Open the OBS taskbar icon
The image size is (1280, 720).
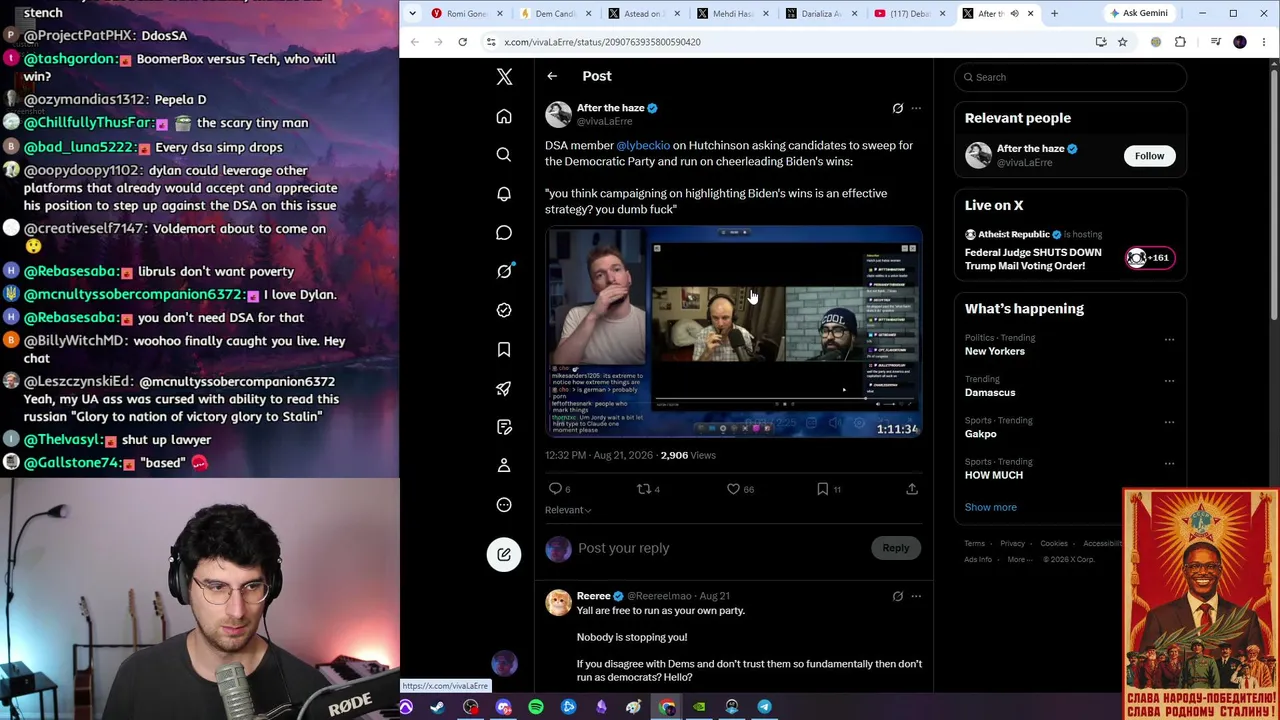[x=471, y=707]
